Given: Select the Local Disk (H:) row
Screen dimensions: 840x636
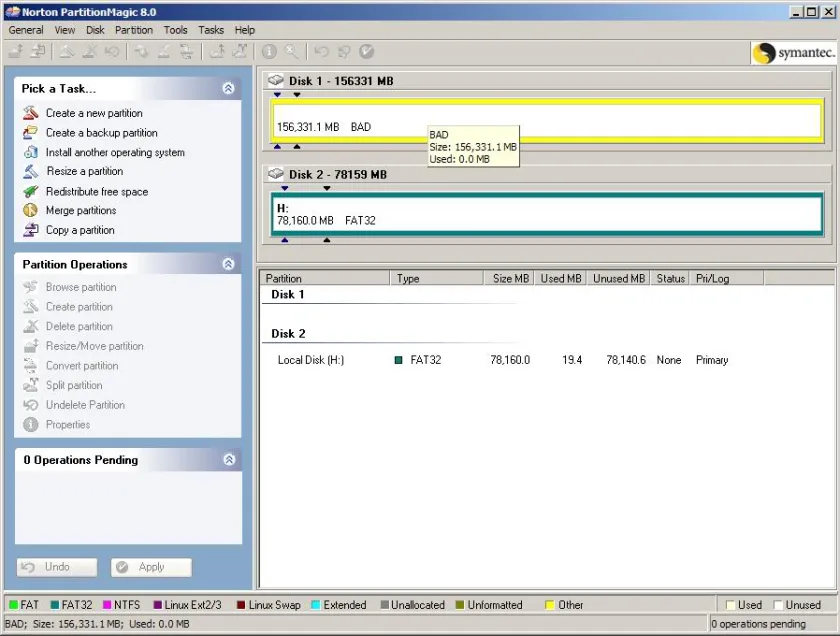Looking at the screenshot, I should click(x=546, y=360).
